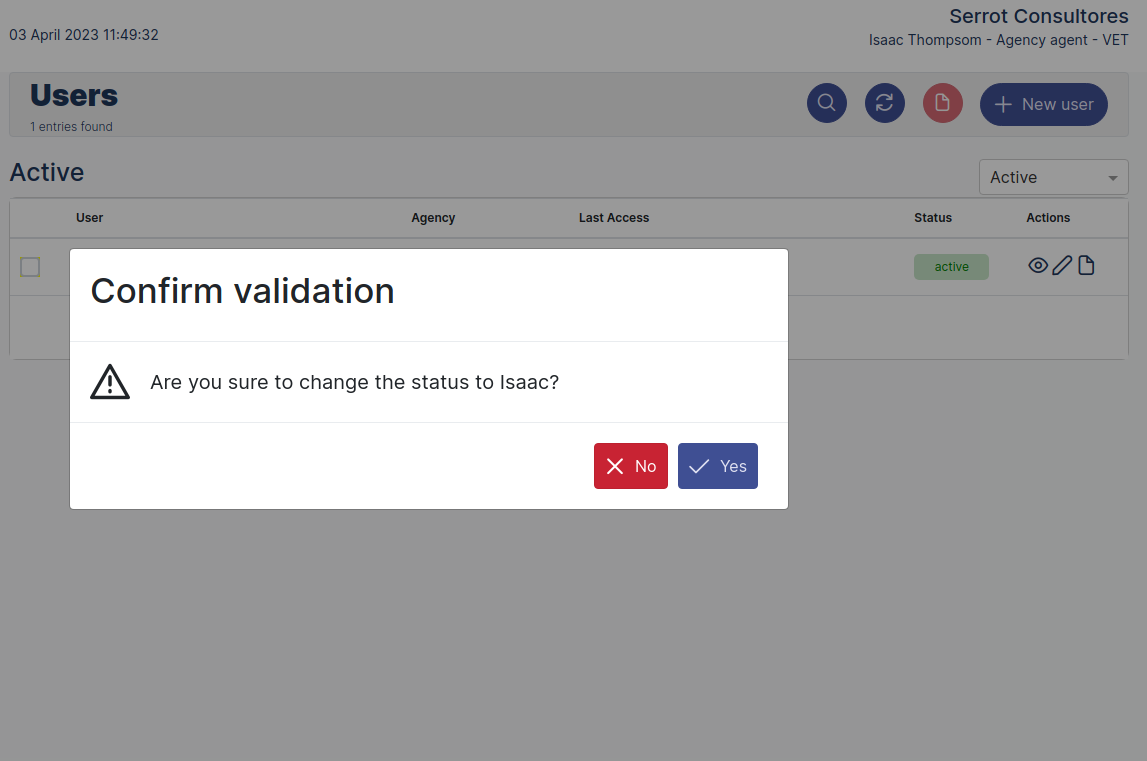
Task: Confirm validation by clicking Yes
Action: (717, 466)
